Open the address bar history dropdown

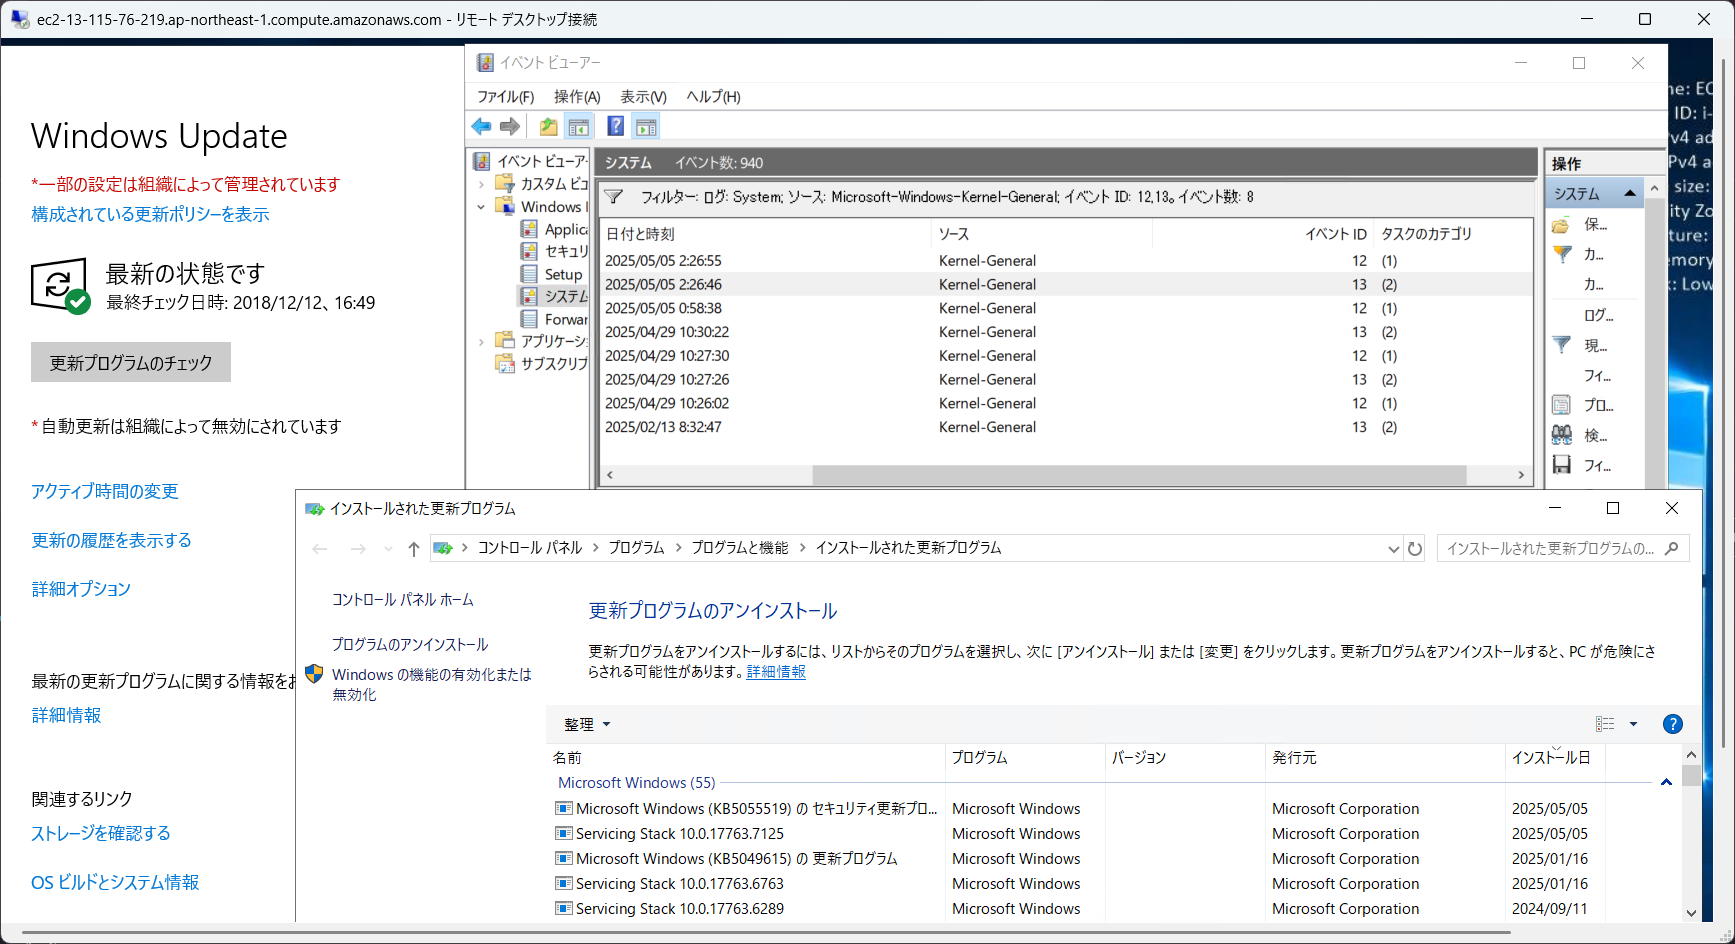coord(1394,548)
